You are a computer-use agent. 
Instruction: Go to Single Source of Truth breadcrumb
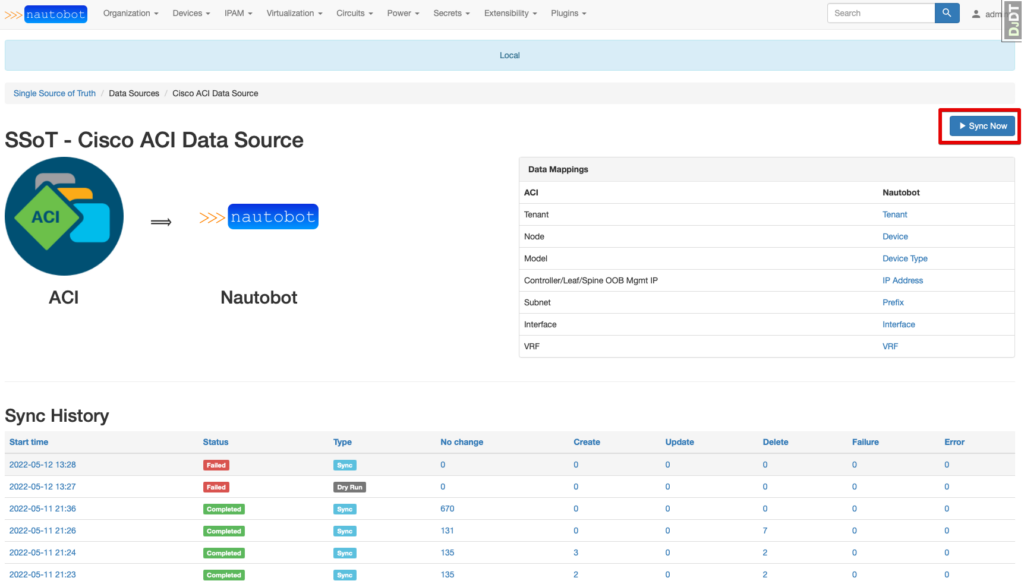point(54,93)
